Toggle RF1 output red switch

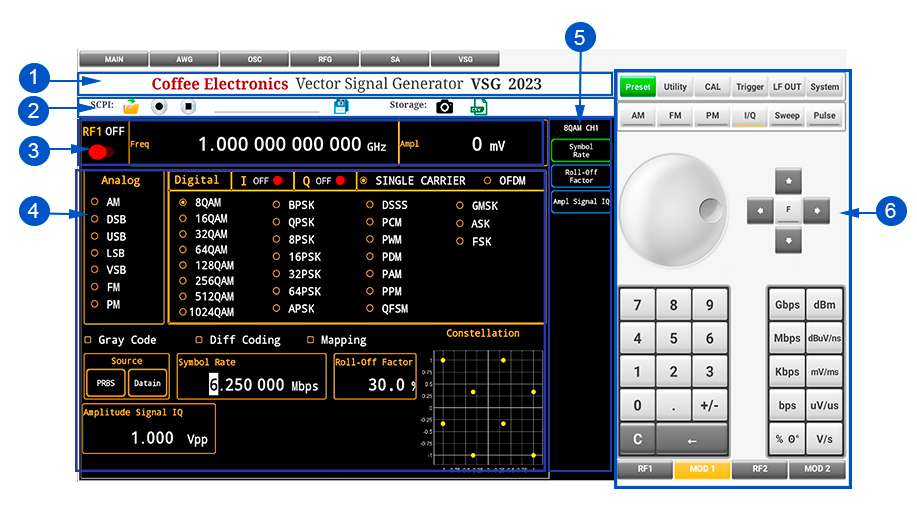coord(101,152)
